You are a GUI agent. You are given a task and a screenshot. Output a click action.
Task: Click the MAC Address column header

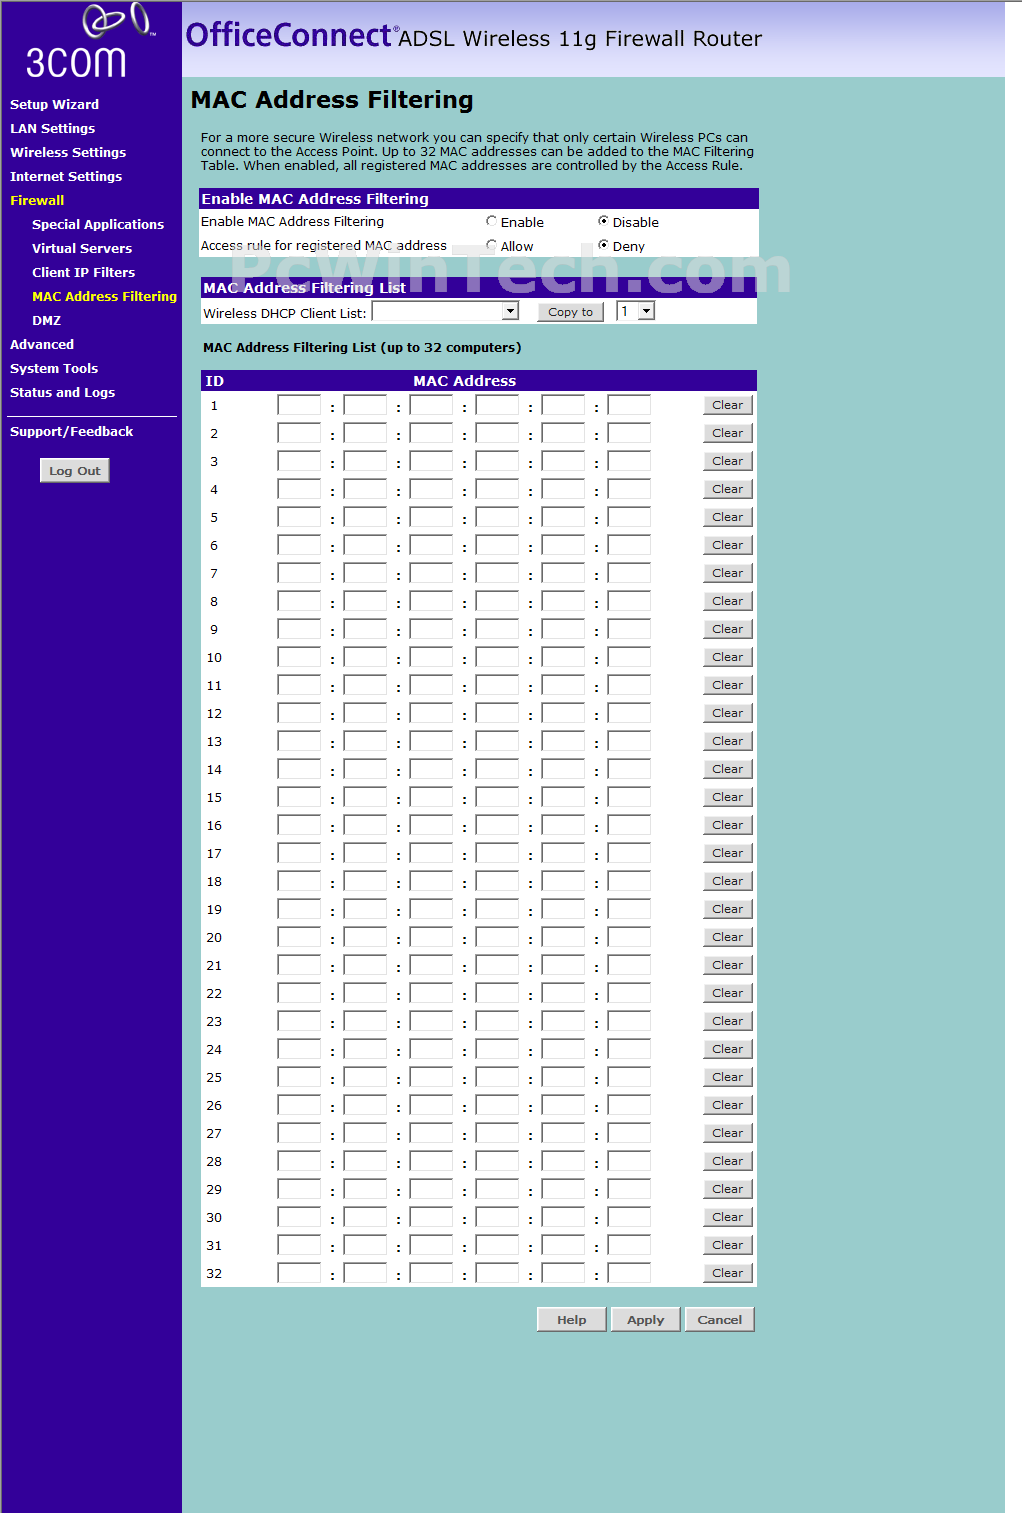(465, 381)
